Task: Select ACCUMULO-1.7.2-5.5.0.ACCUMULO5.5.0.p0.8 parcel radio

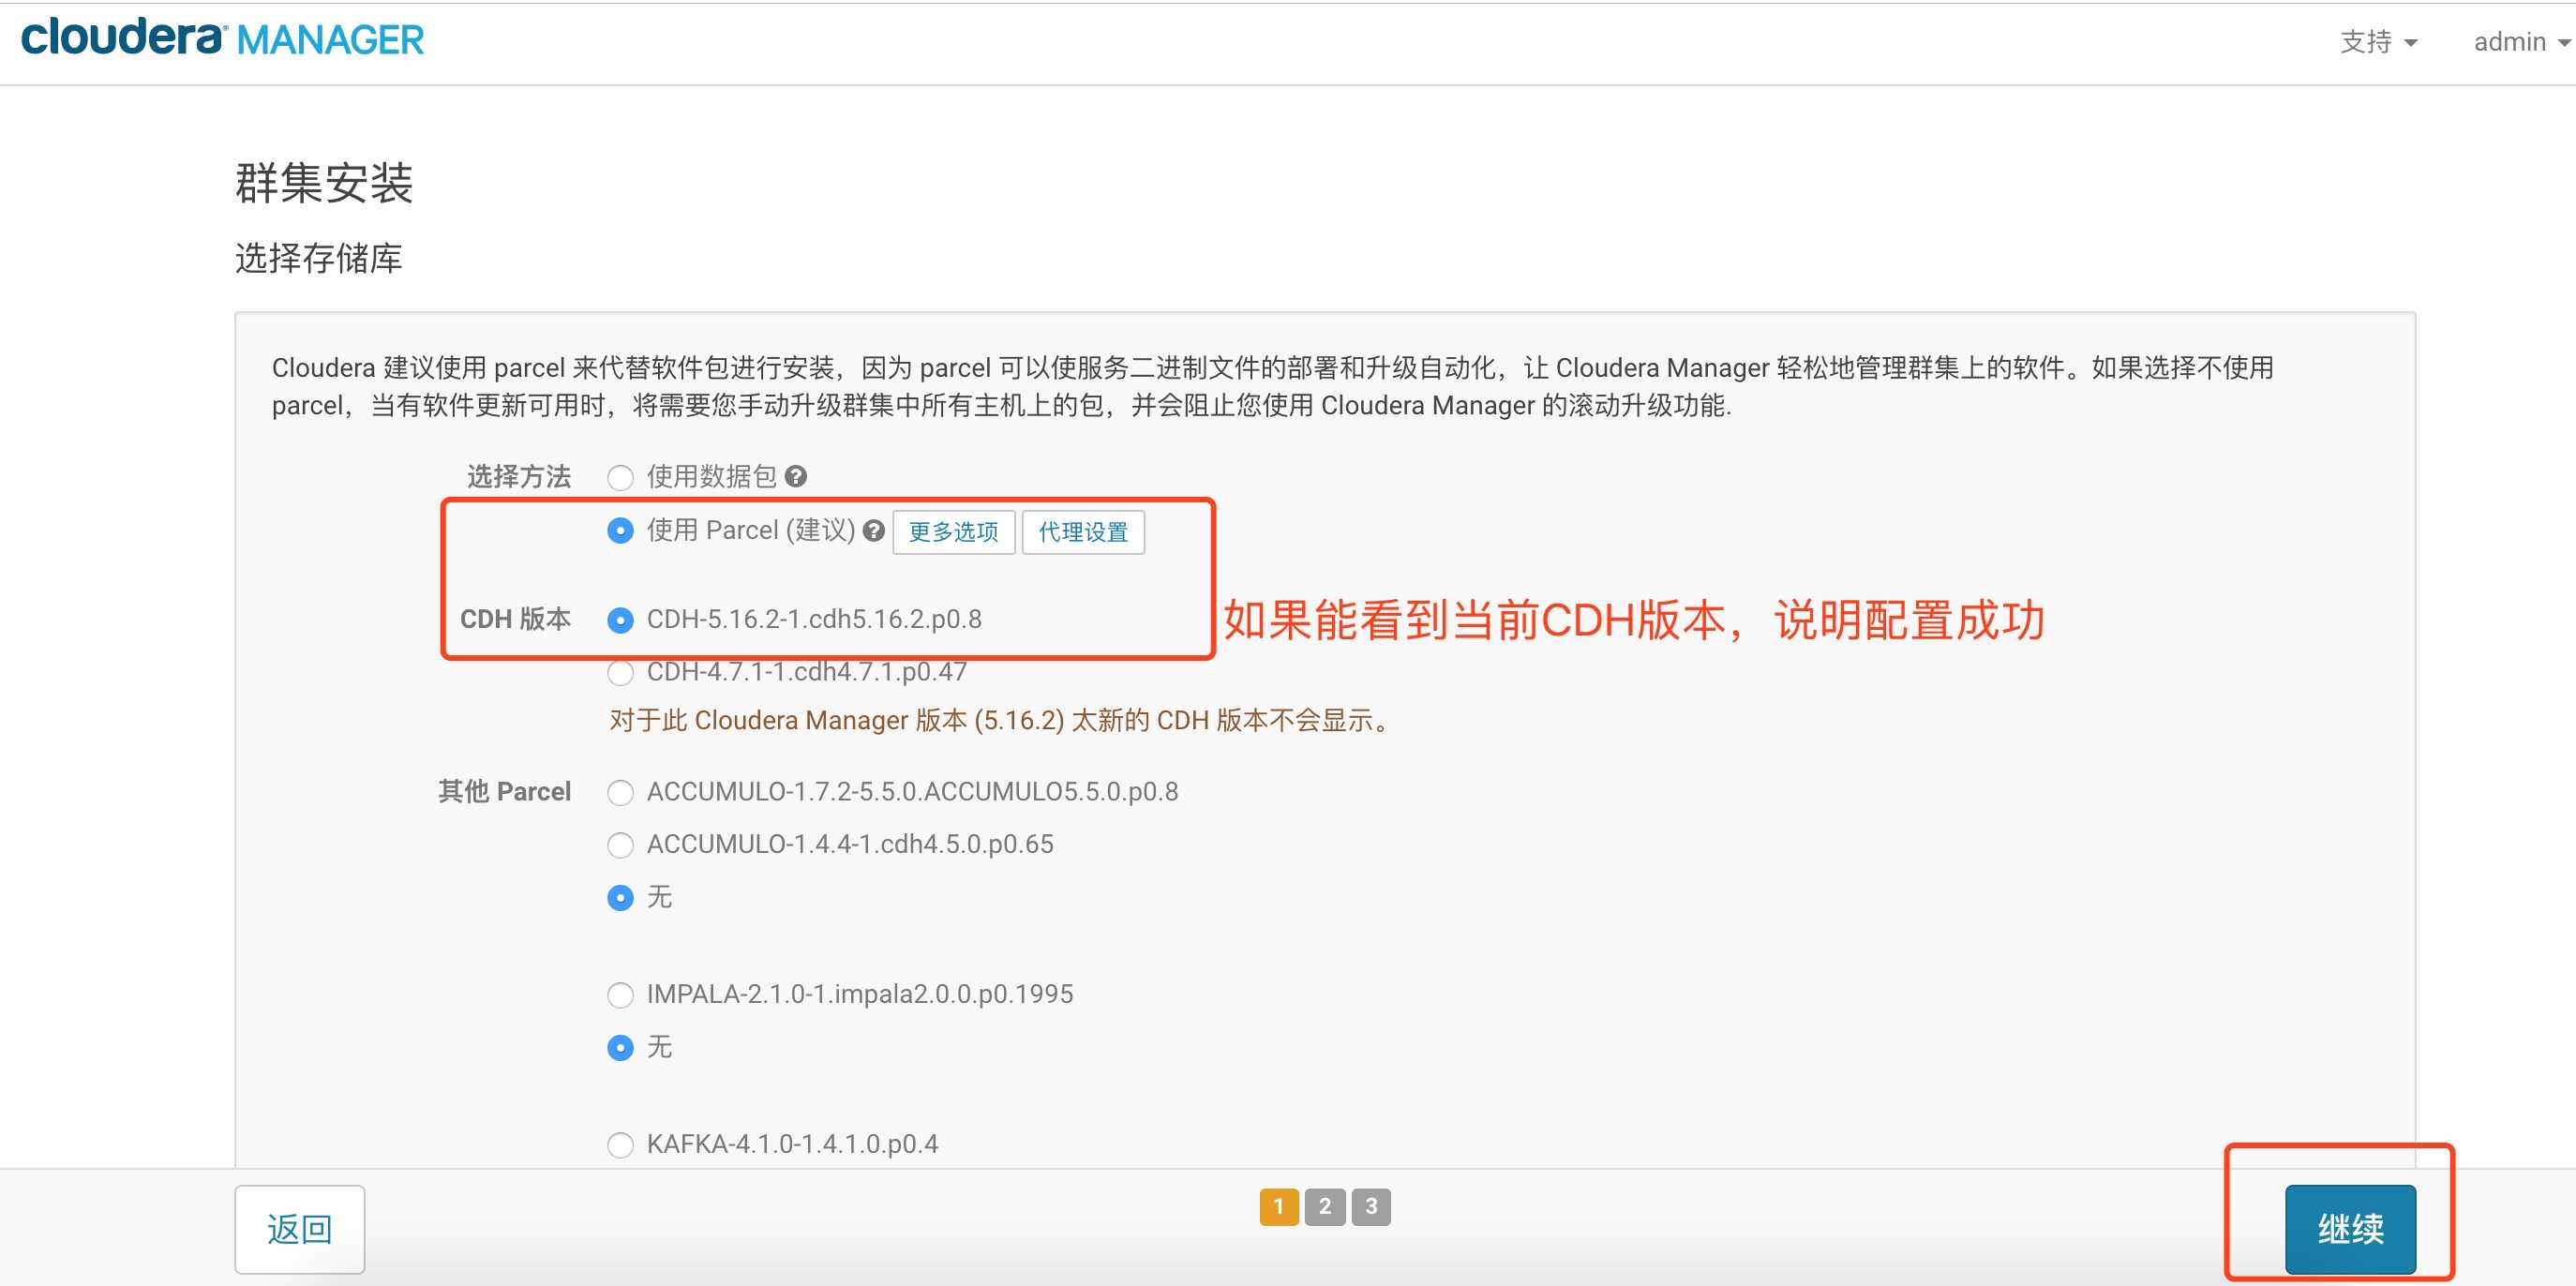Action: [x=620, y=793]
